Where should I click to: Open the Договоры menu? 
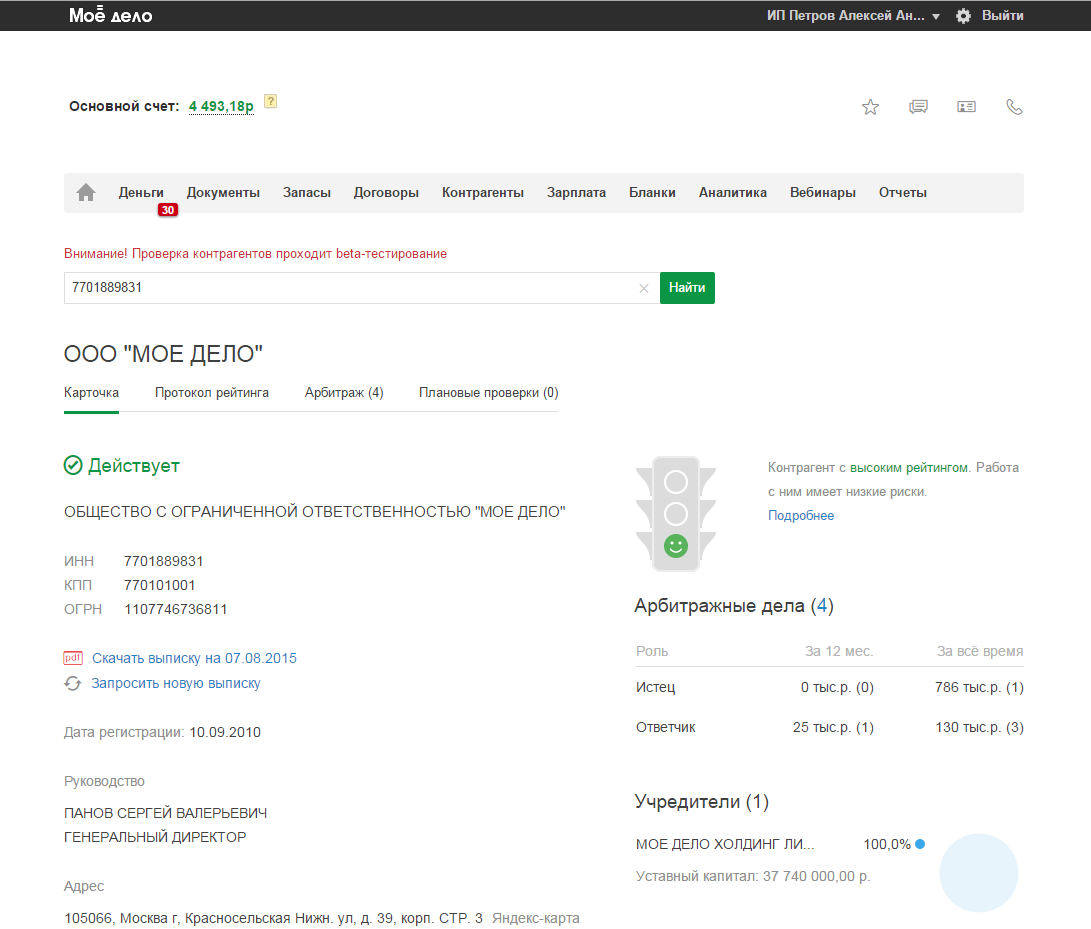386,193
